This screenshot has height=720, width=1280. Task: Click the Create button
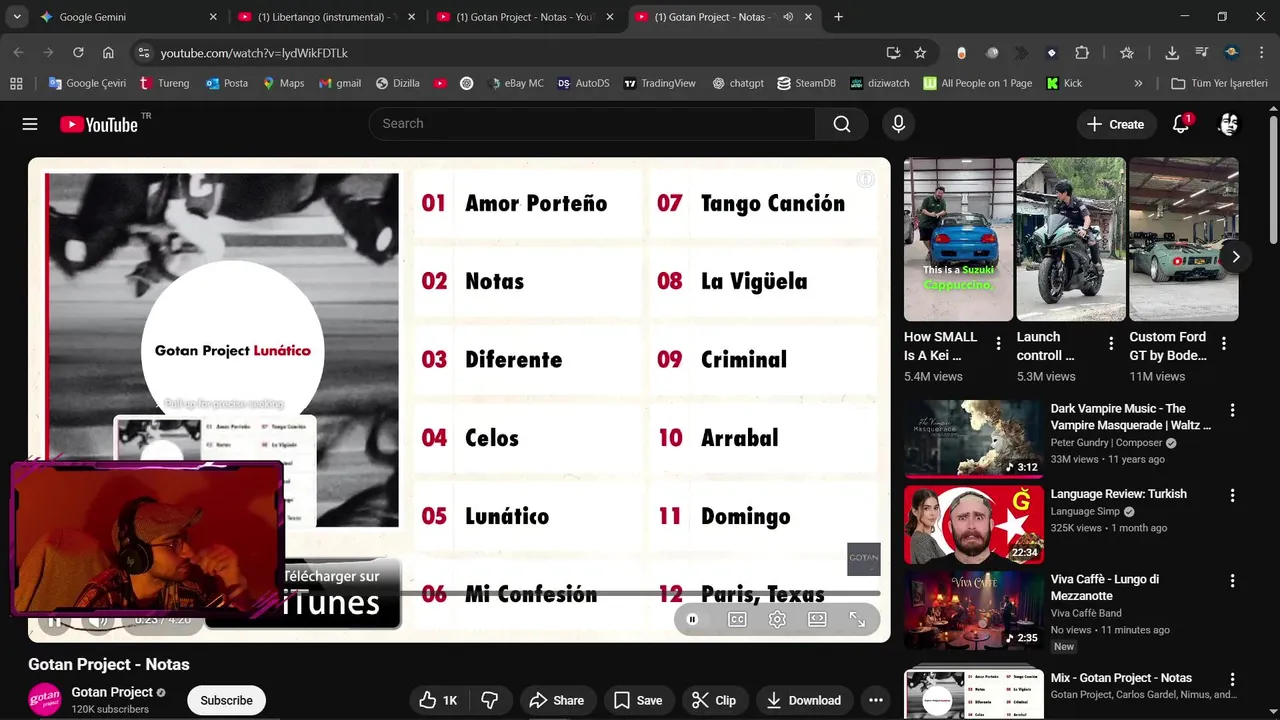(x=1115, y=124)
